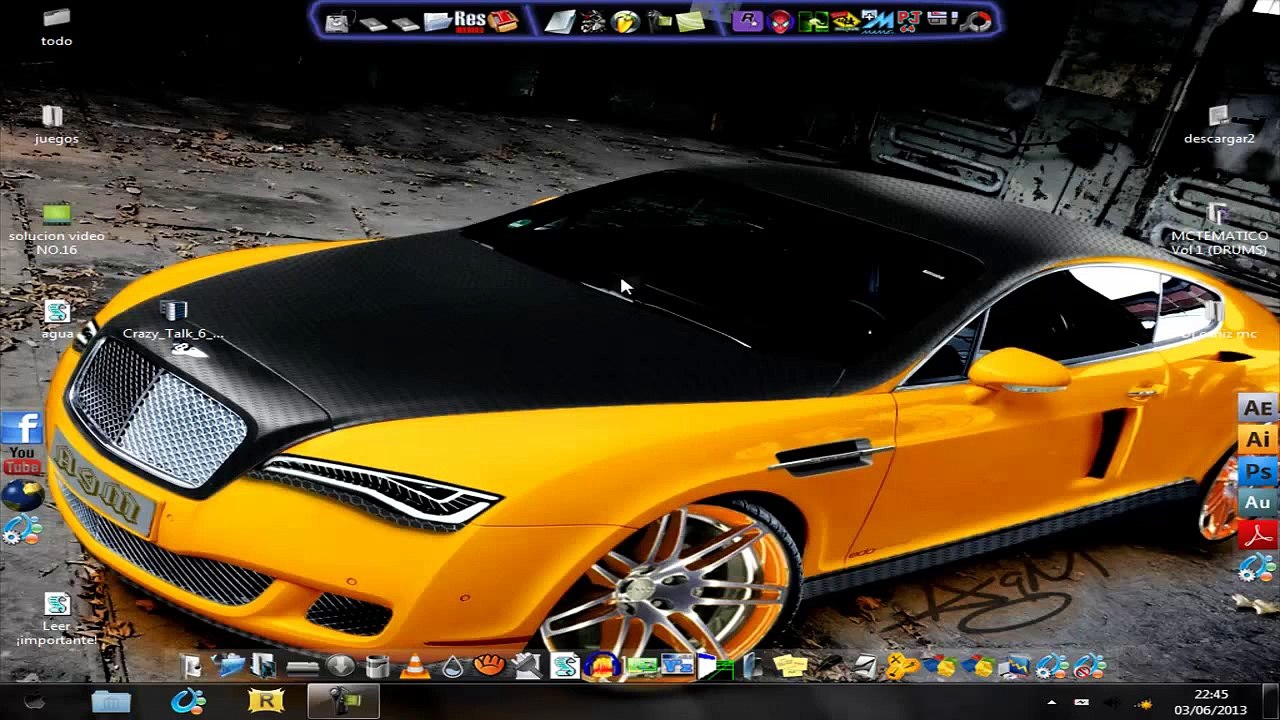Open water drop icon in bottom dock

452,667
